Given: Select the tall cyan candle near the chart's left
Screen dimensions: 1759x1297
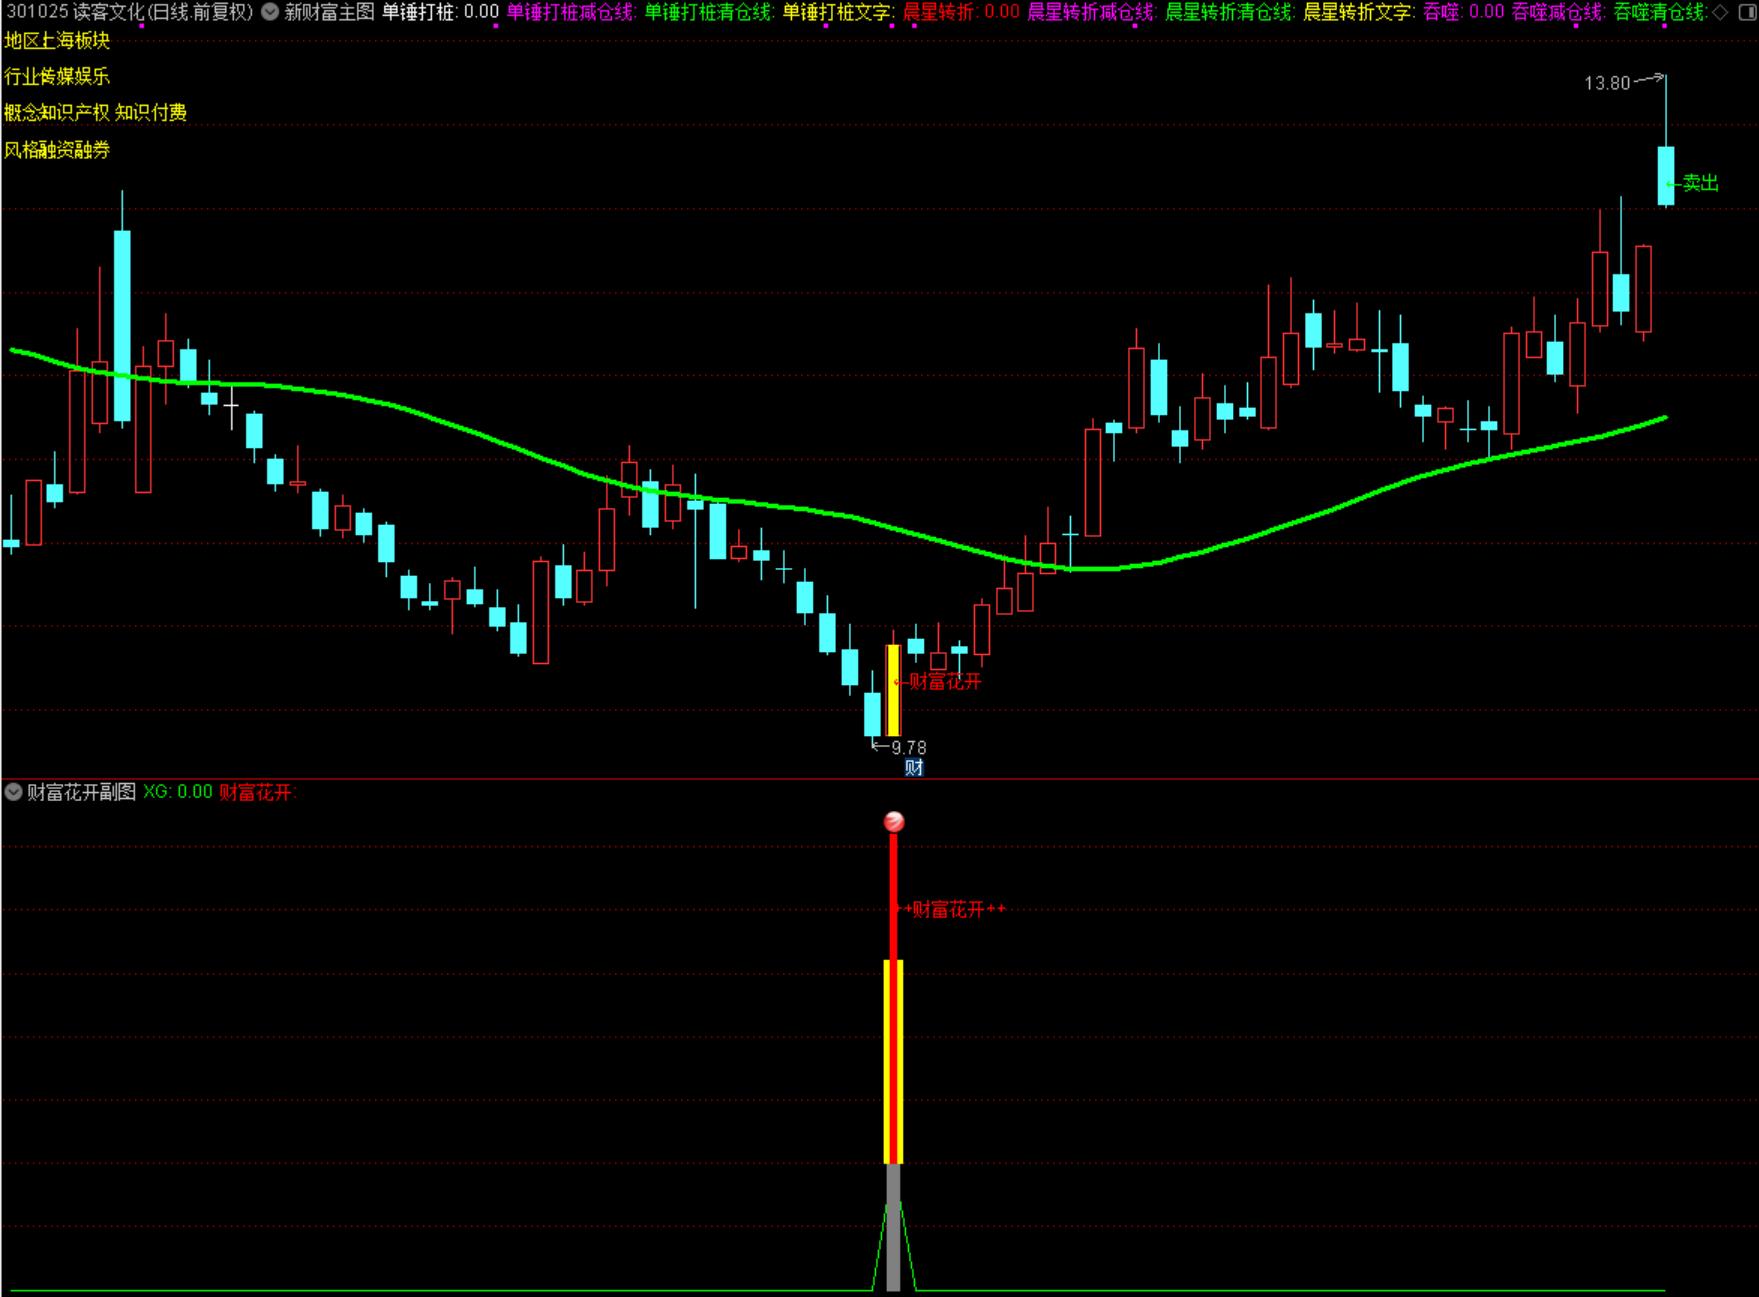Looking at the screenshot, I should tap(122, 326).
